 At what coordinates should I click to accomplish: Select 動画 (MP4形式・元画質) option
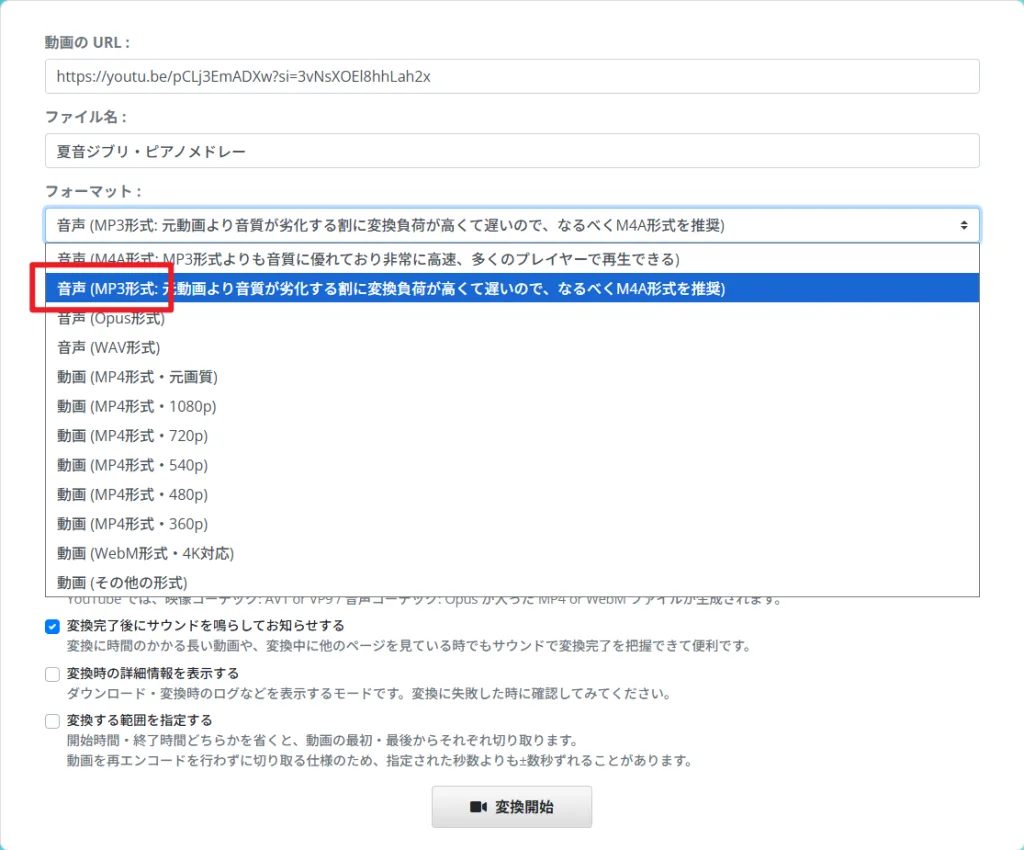coord(512,377)
